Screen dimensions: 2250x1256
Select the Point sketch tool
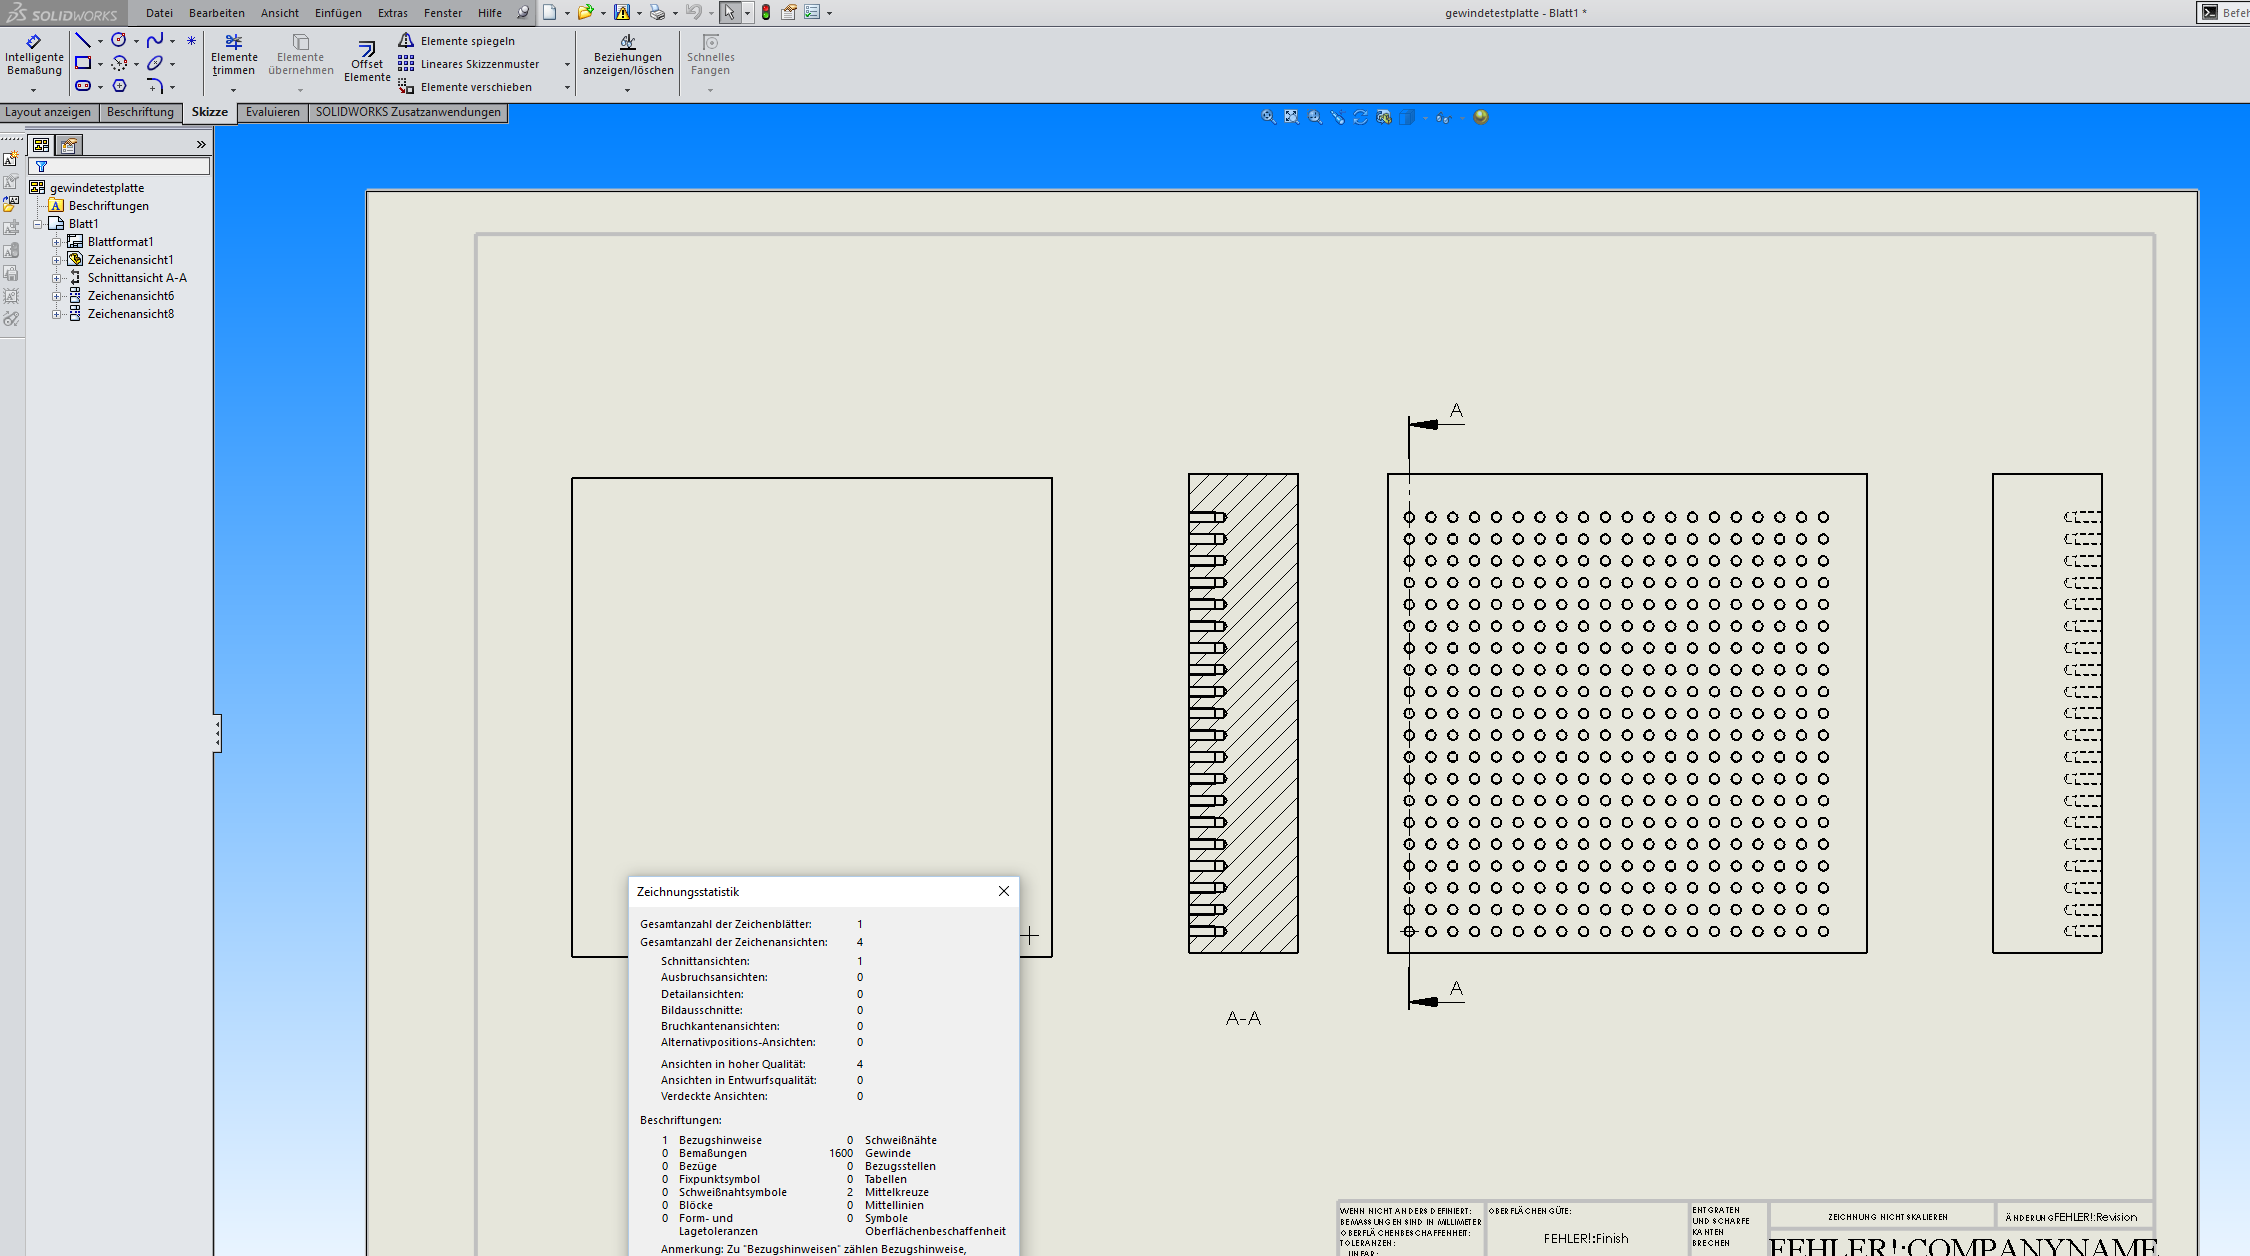pyautogui.click(x=191, y=40)
